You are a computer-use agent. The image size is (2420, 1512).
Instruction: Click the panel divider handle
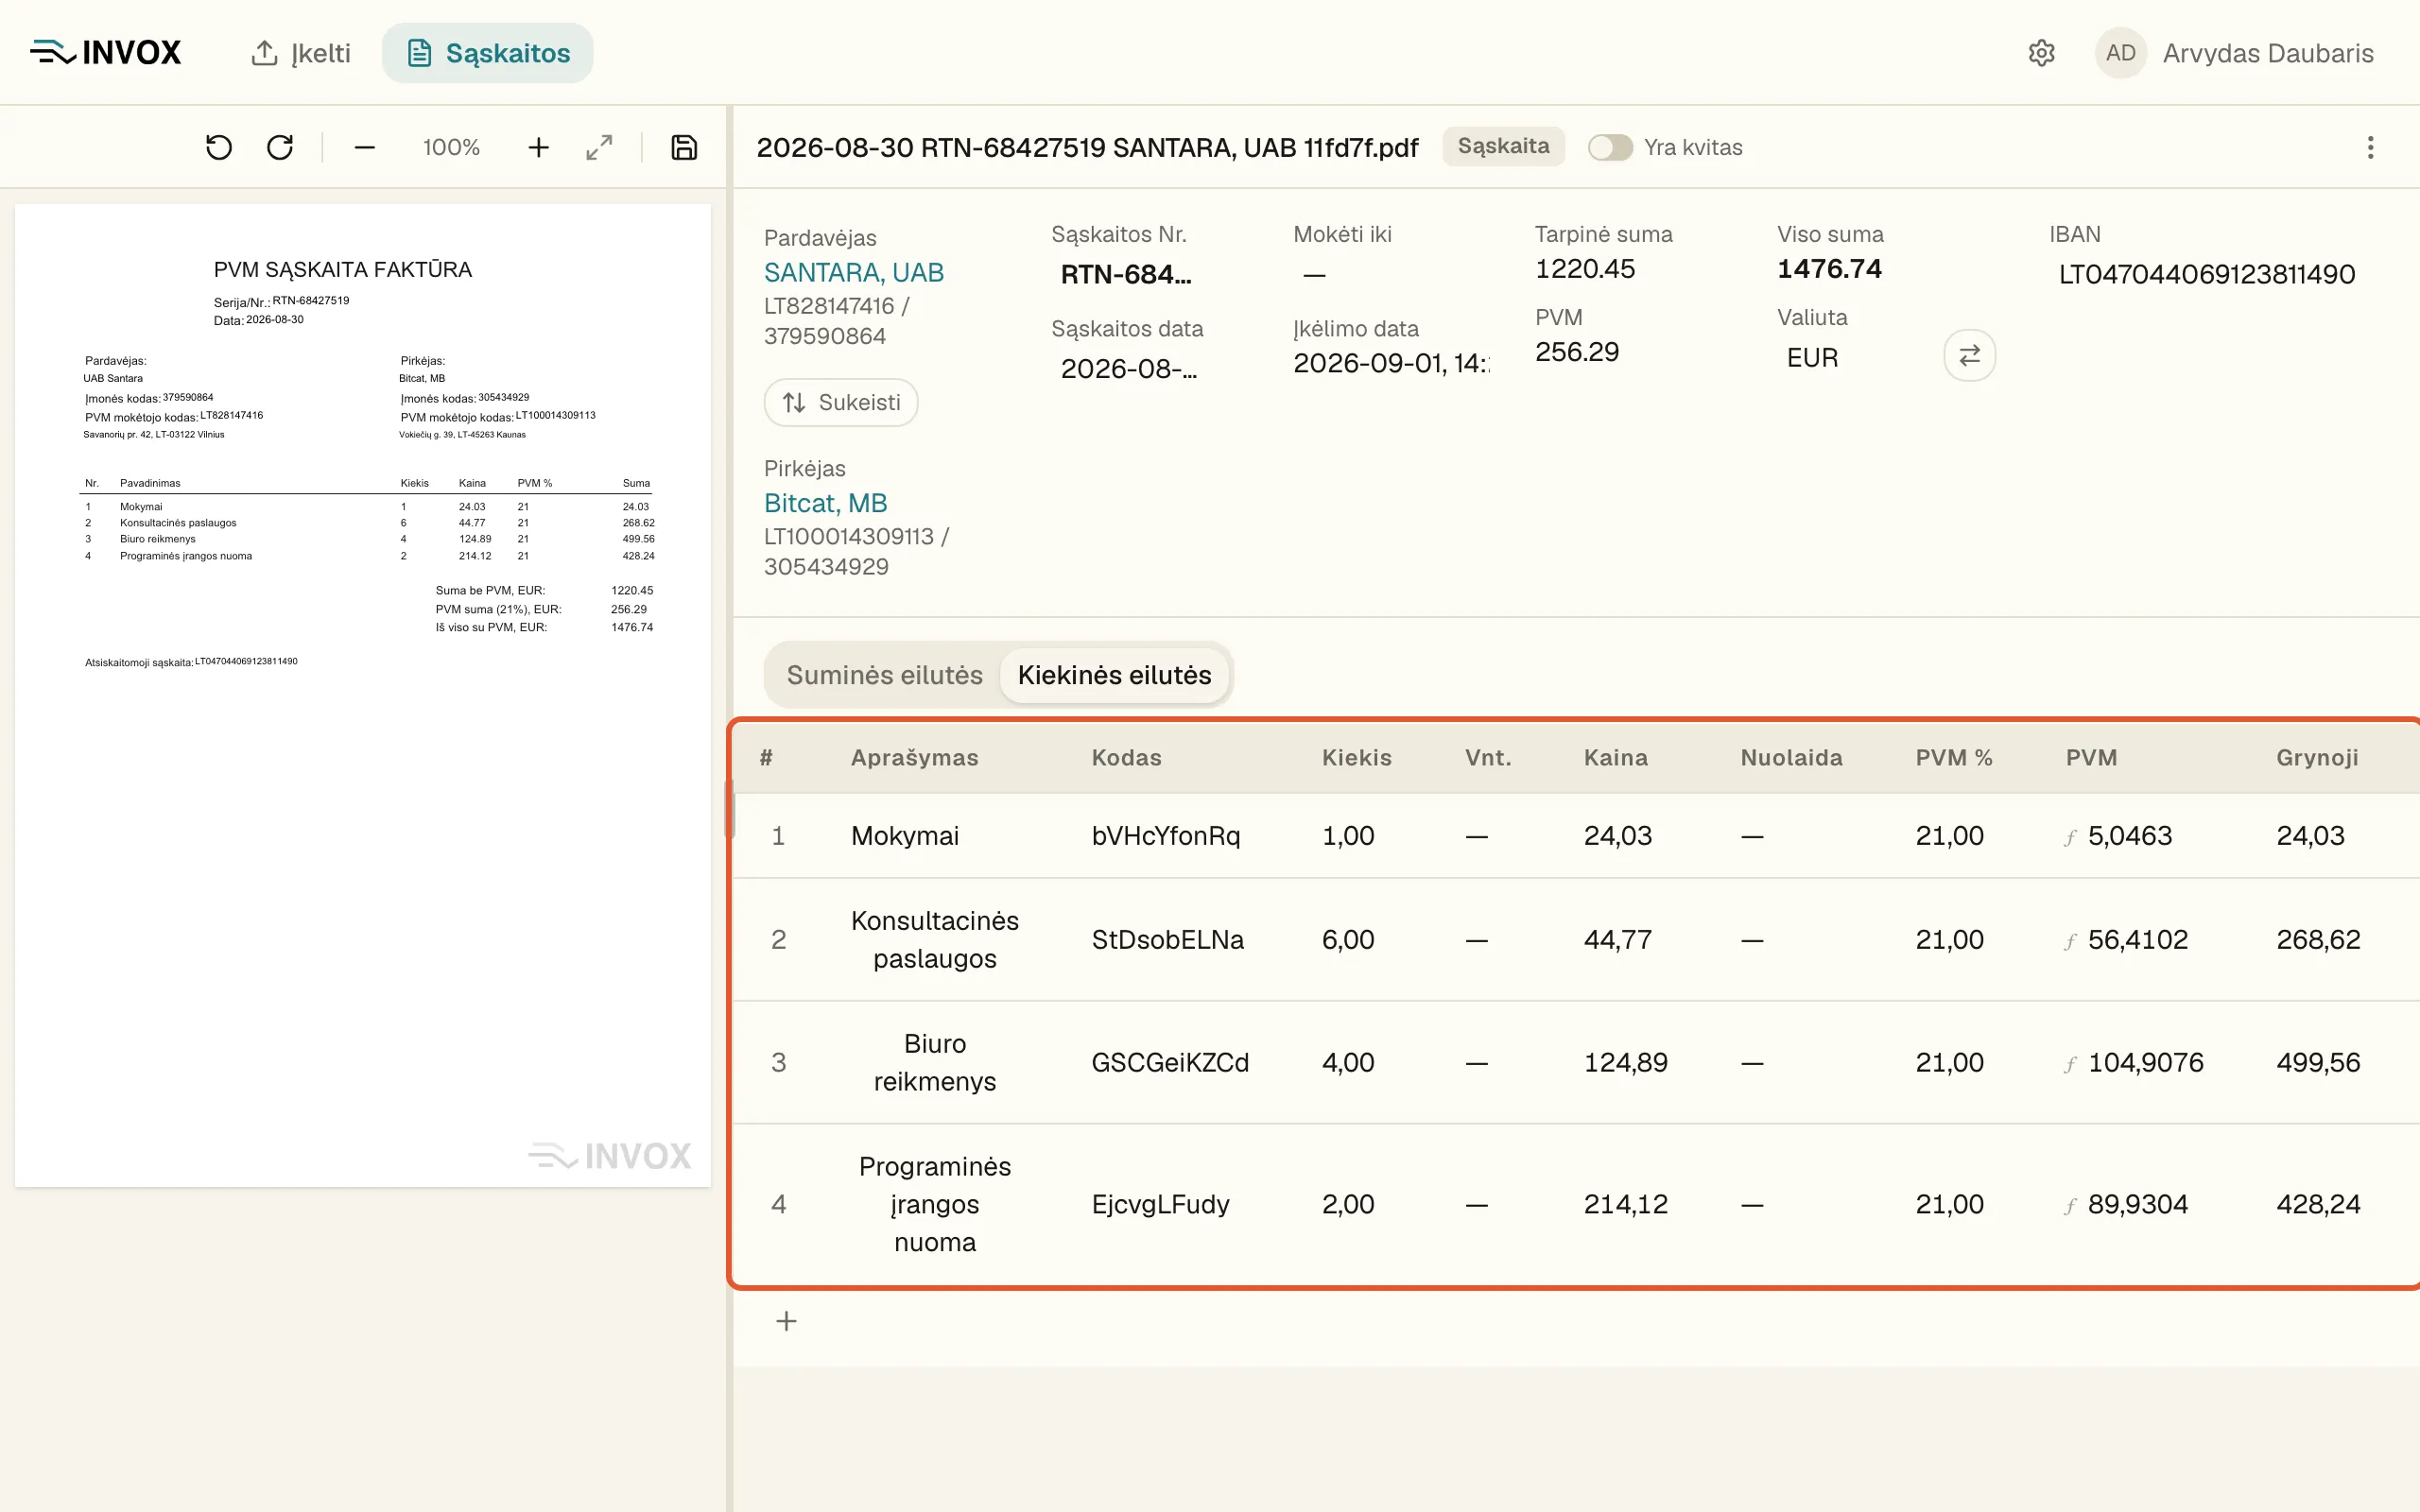coord(730,809)
